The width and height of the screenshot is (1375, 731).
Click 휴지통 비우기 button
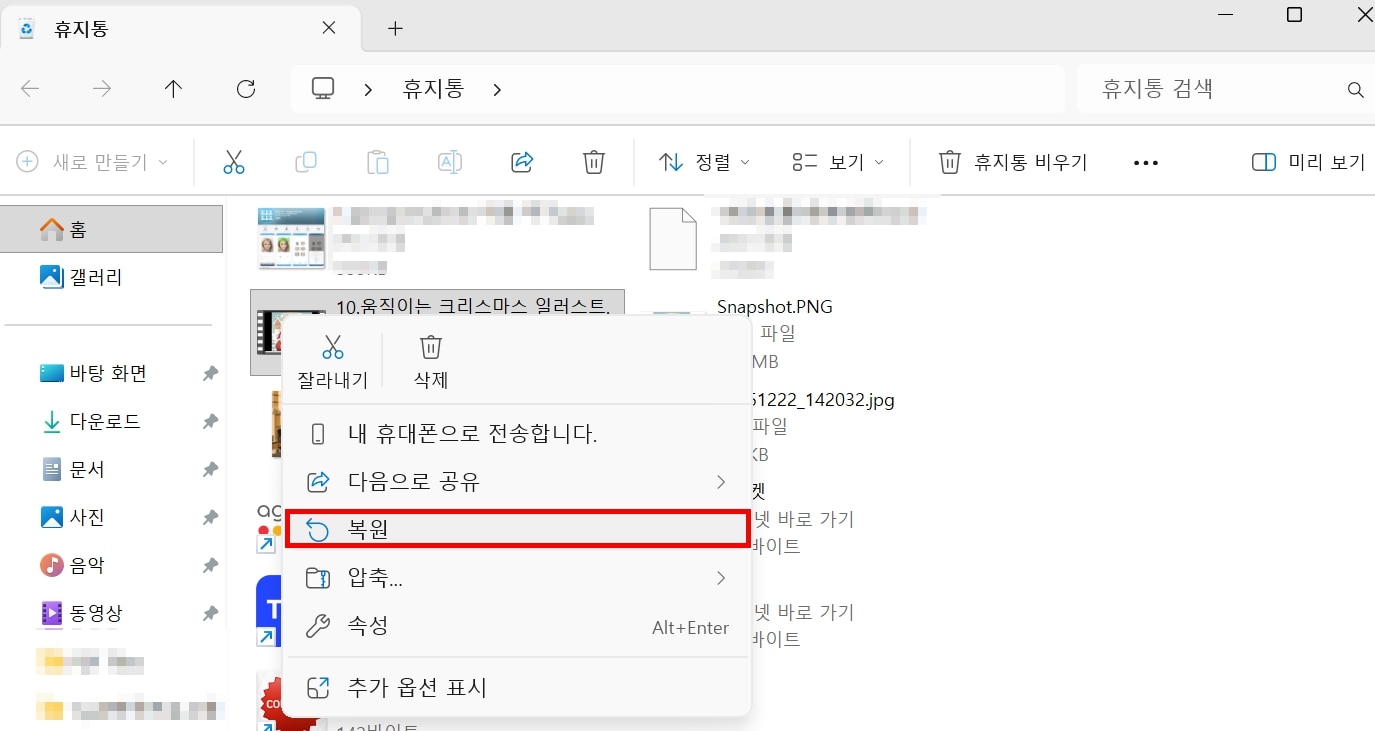pyautogui.click(x=1013, y=162)
